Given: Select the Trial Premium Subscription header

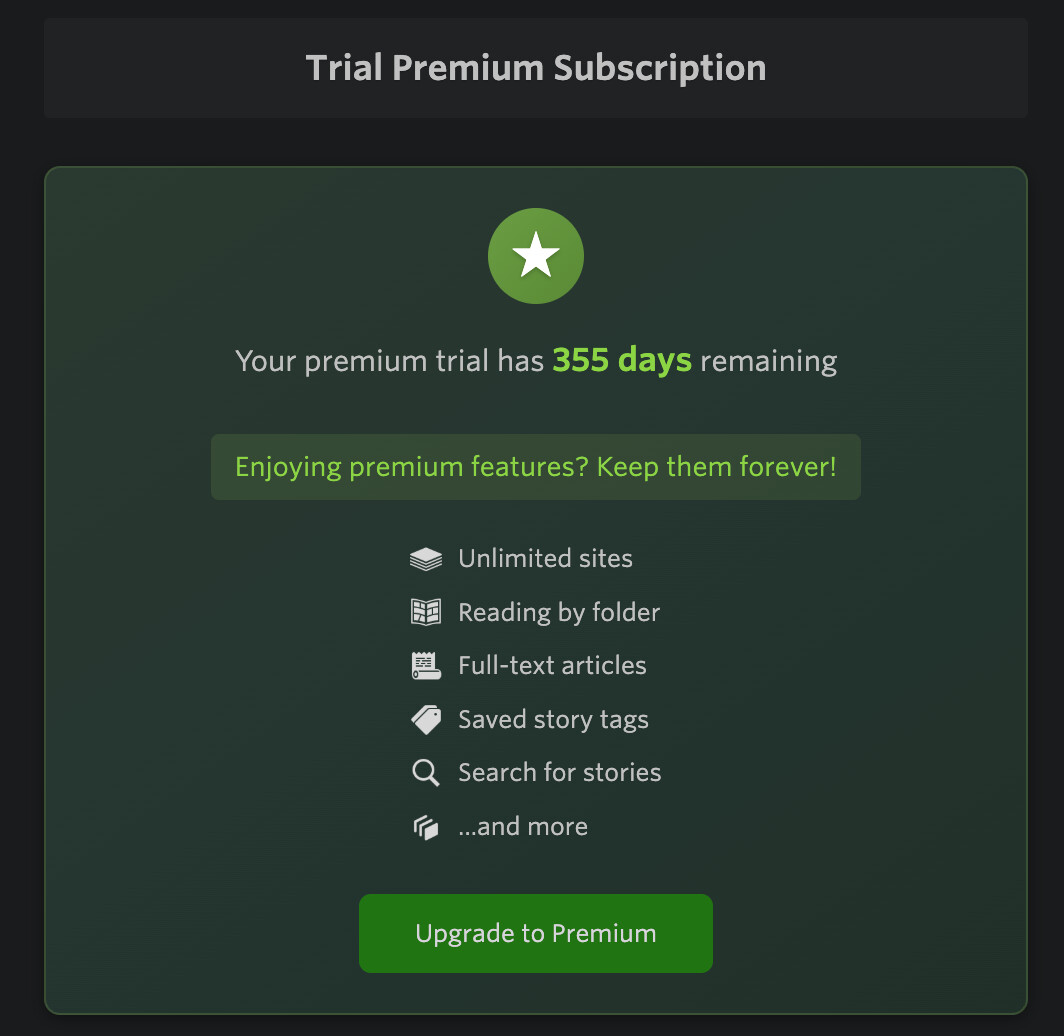Looking at the screenshot, I should point(536,68).
